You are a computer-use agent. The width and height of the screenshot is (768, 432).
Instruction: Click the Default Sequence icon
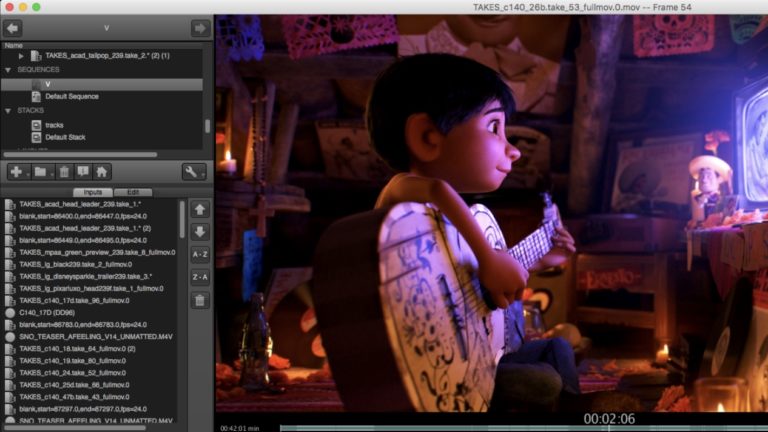[x=36, y=97]
